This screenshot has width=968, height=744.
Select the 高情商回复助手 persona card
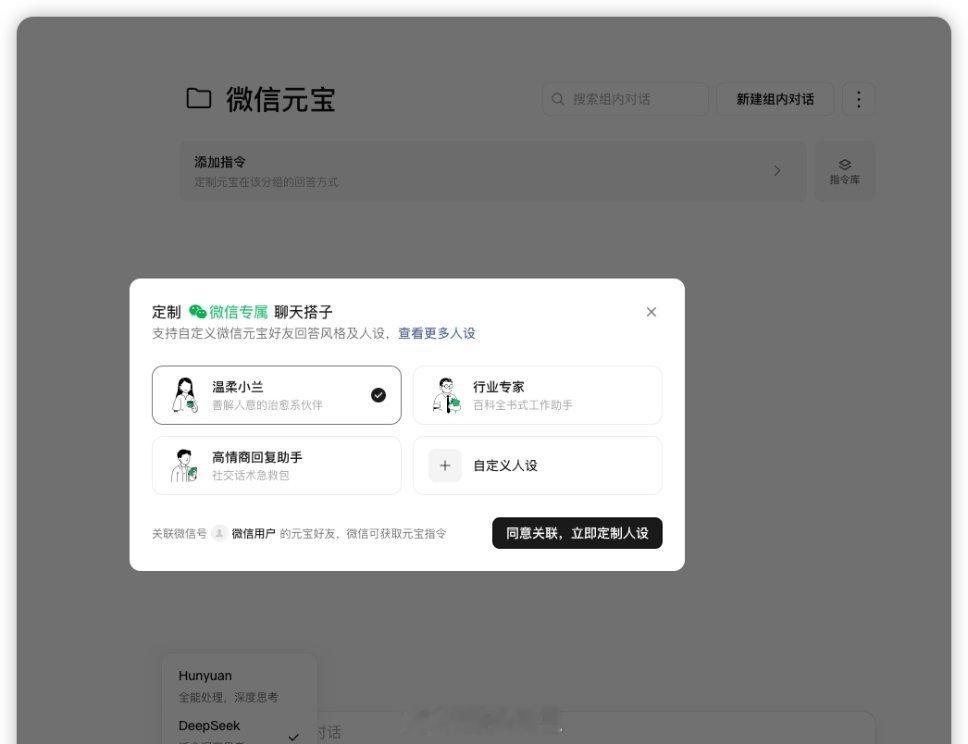pyautogui.click(x=277, y=466)
